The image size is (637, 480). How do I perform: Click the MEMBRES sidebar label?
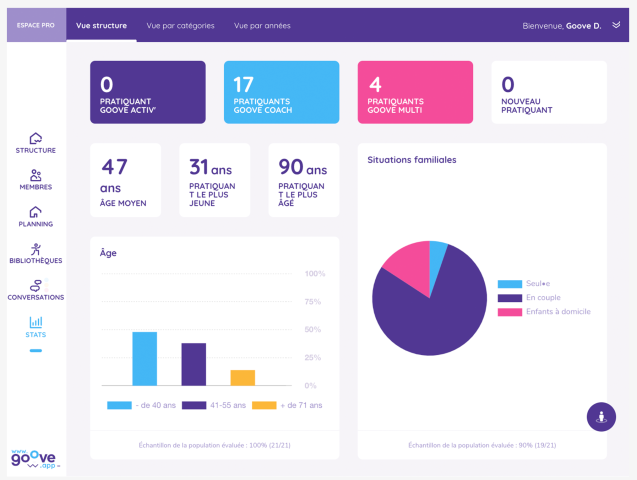36,187
